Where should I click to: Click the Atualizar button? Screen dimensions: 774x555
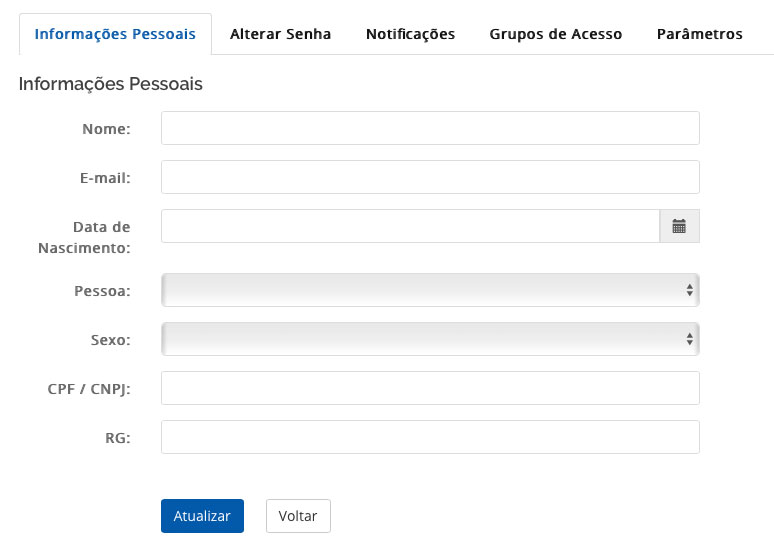coord(202,516)
